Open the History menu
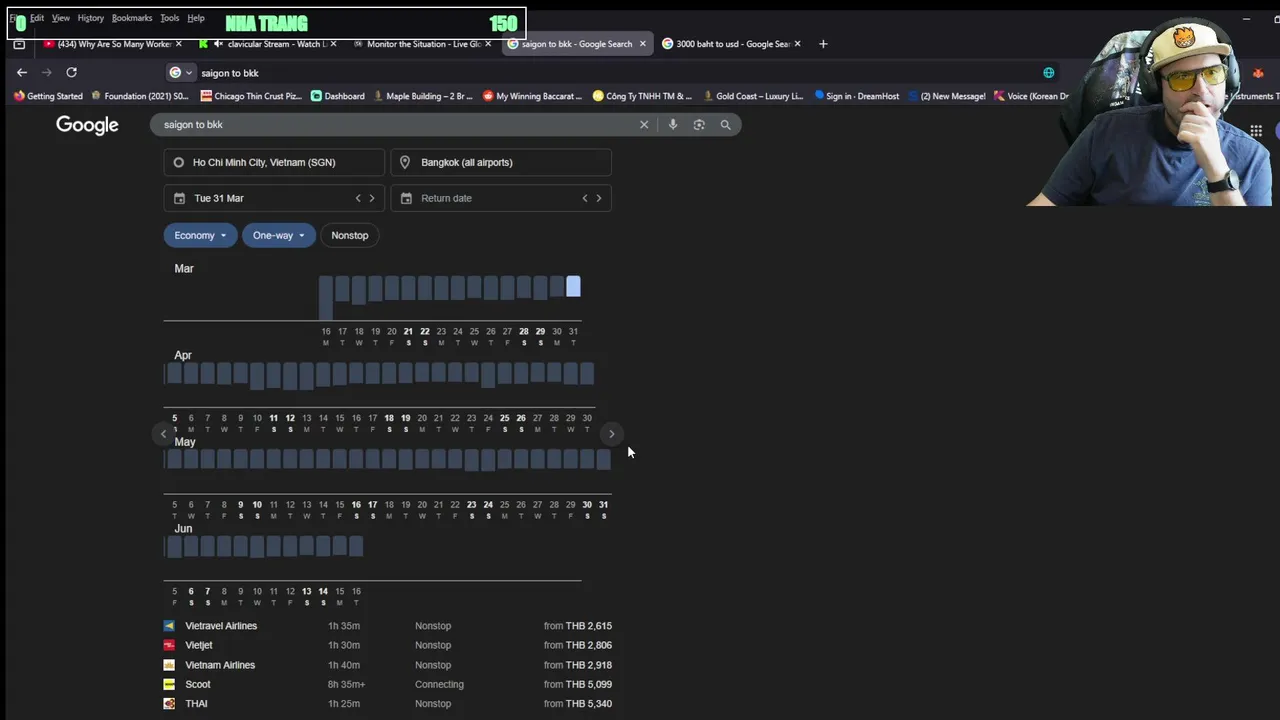 (x=91, y=18)
